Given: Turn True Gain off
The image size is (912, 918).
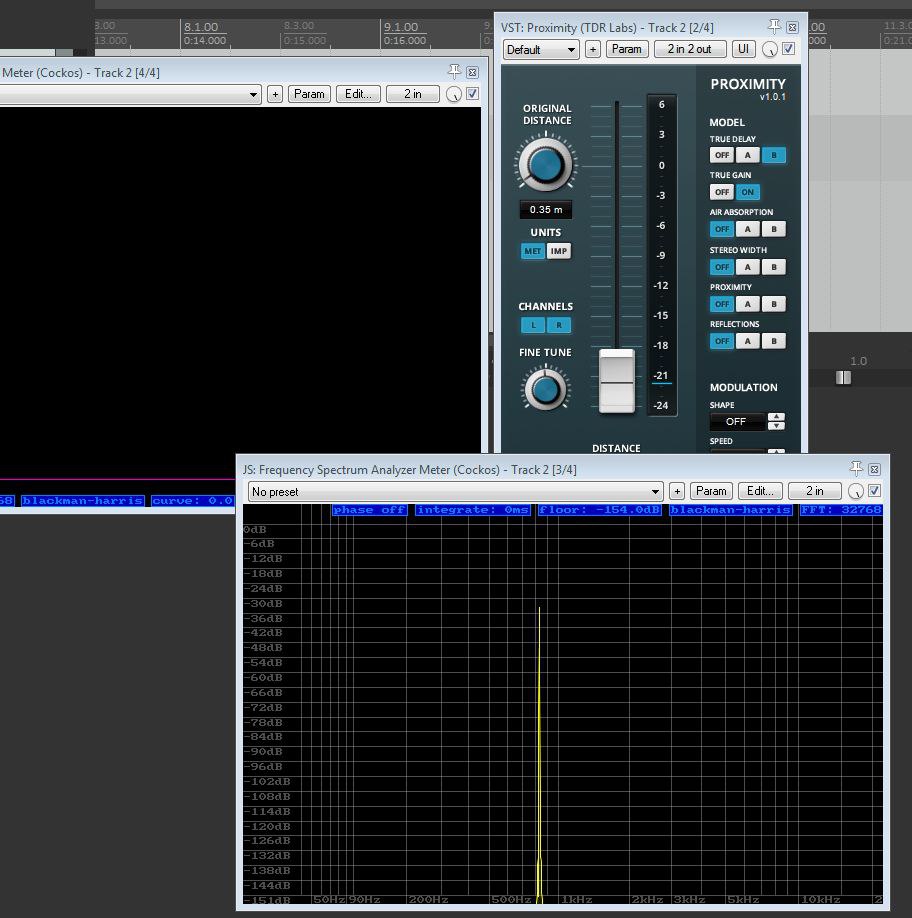Looking at the screenshot, I should 722,192.
